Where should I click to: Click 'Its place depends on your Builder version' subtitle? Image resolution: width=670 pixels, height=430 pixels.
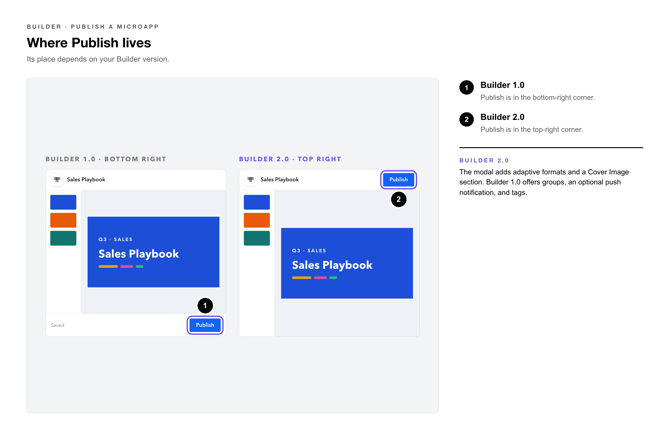[x=98, y=59]
